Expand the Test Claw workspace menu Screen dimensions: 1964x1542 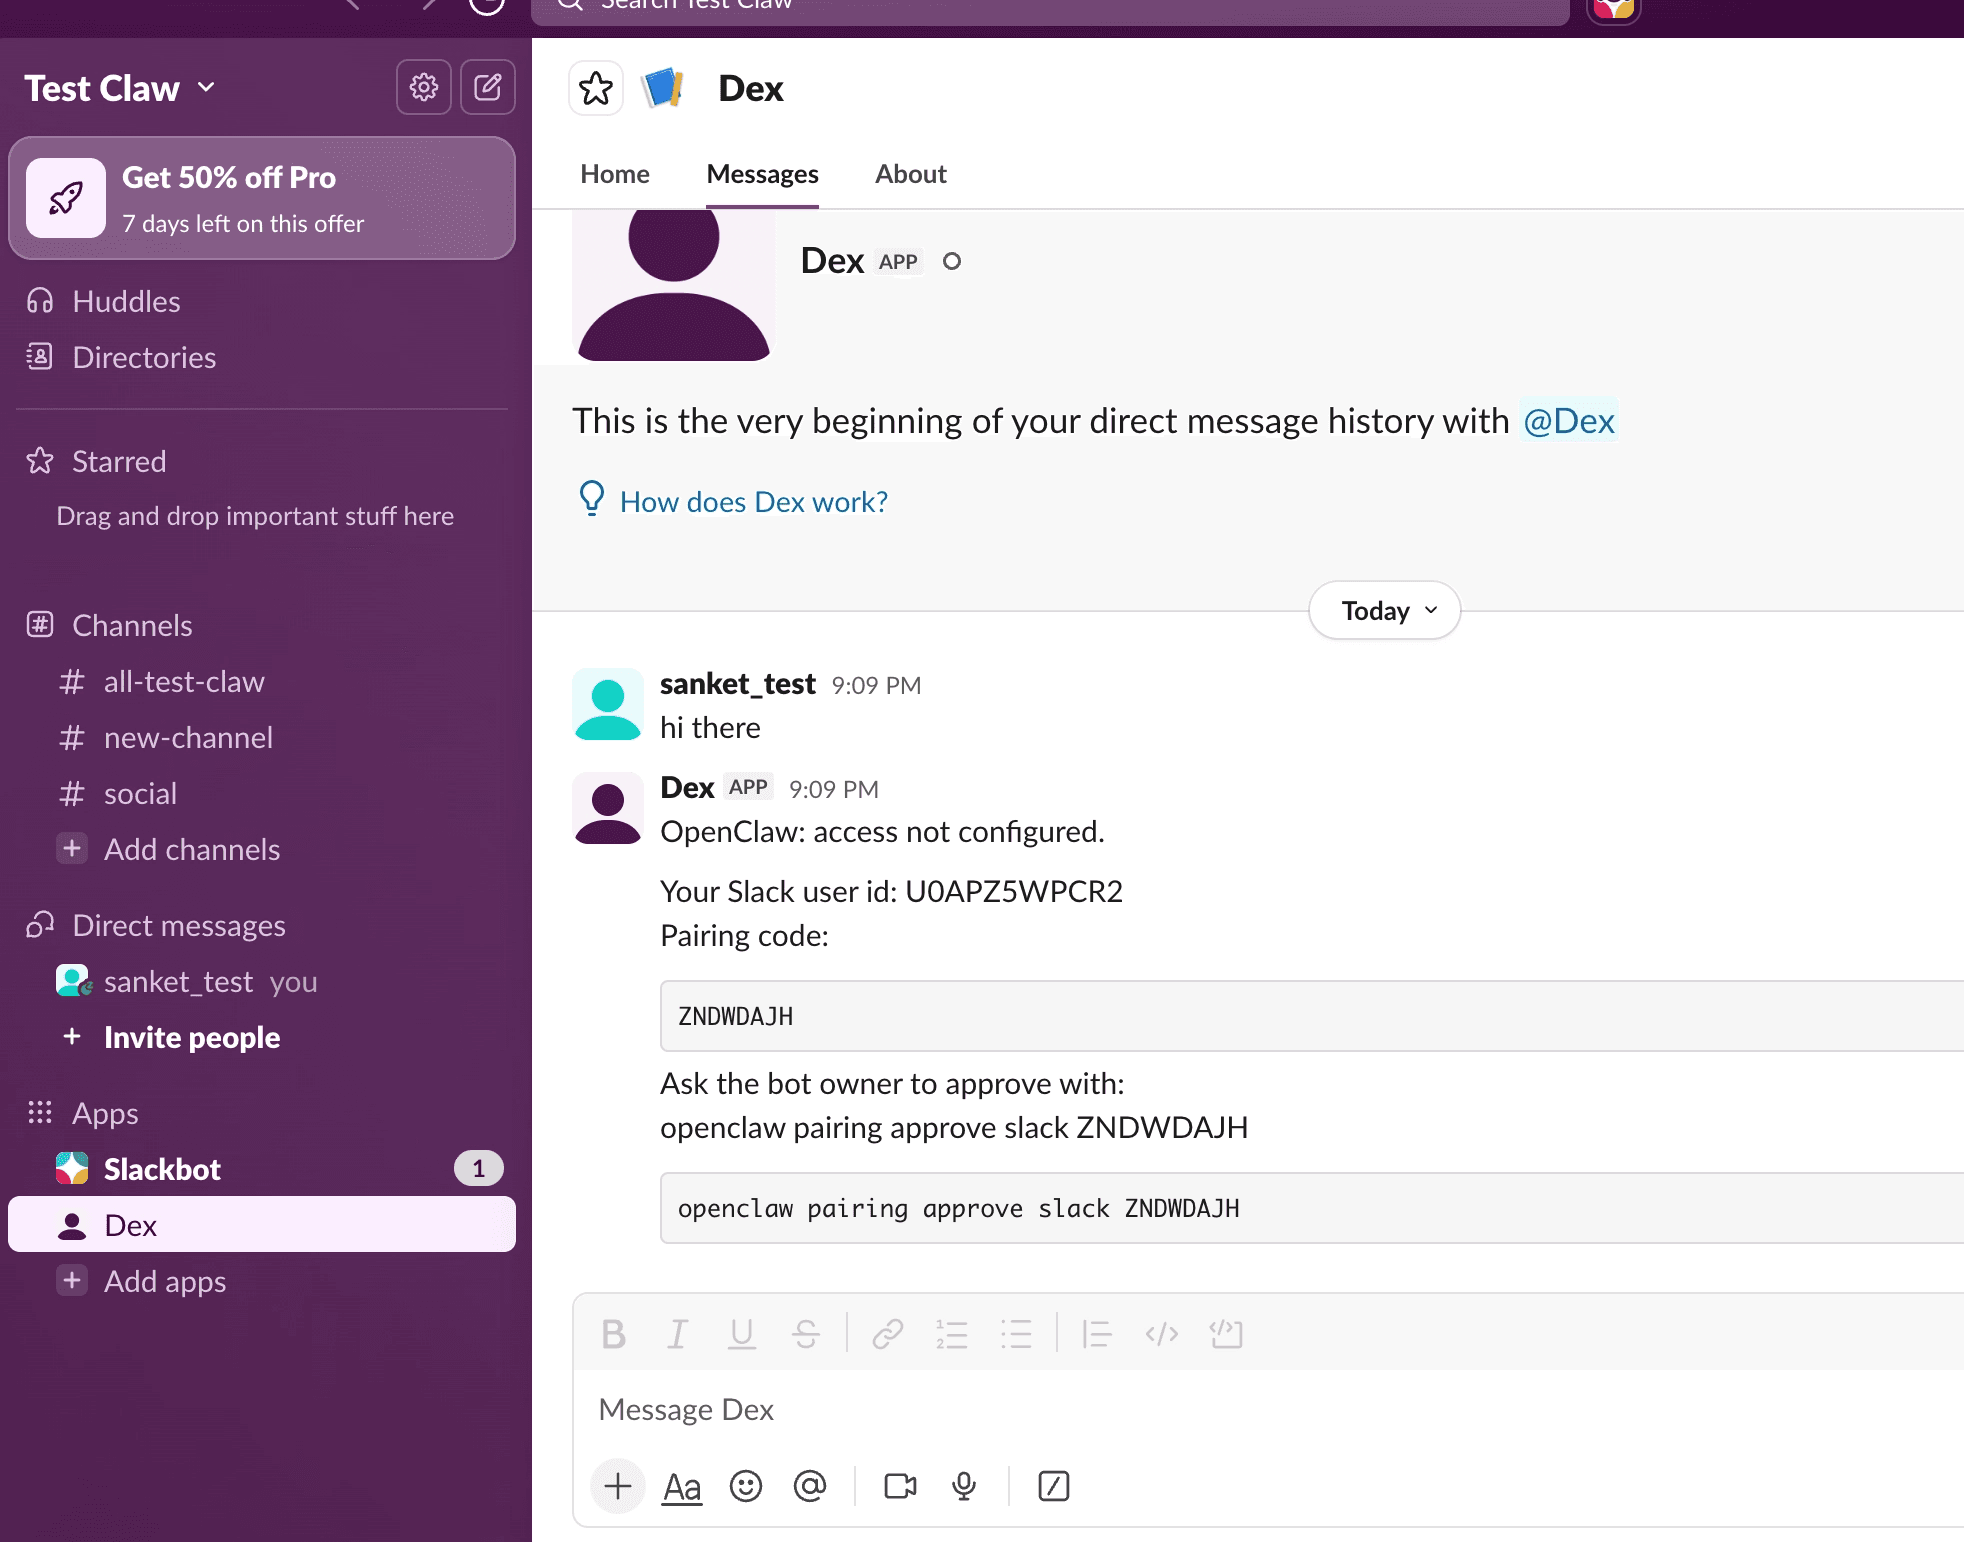pyautogui.click(x=120, y=88)
